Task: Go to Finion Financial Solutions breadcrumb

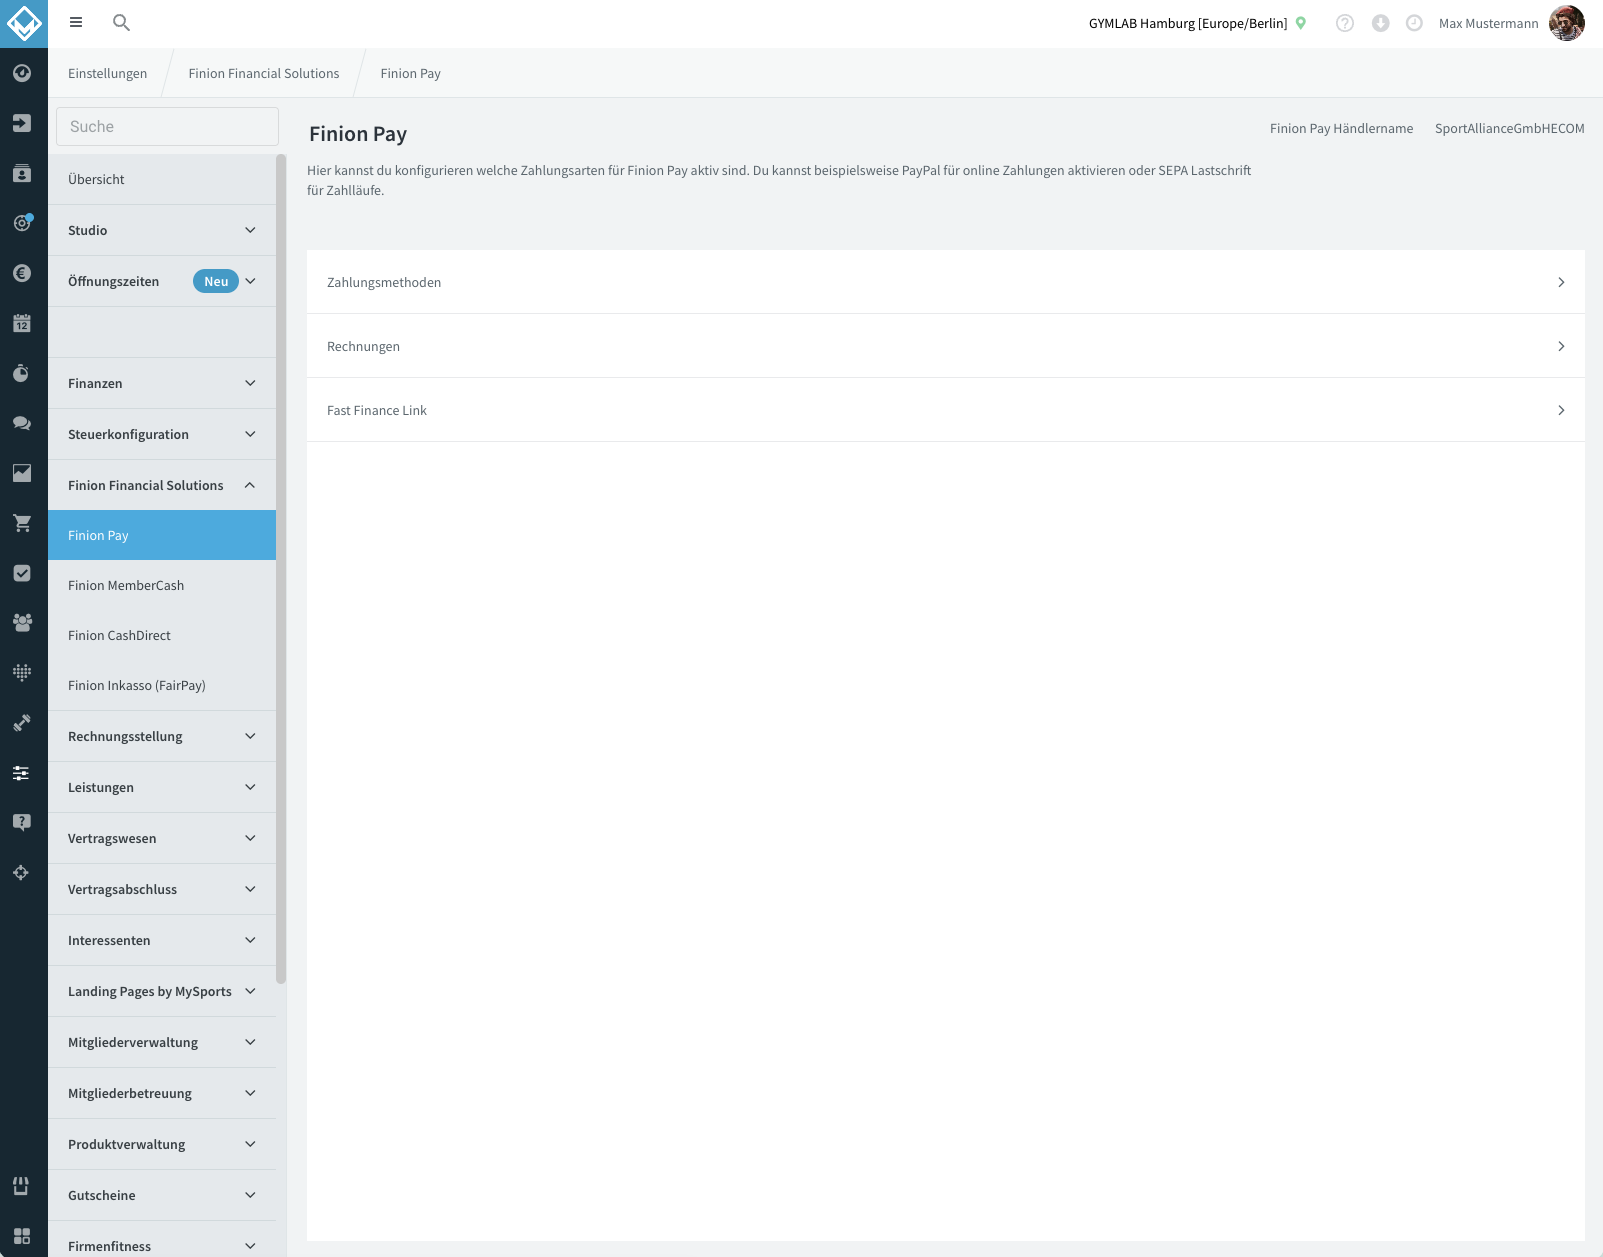Action: 264,73
